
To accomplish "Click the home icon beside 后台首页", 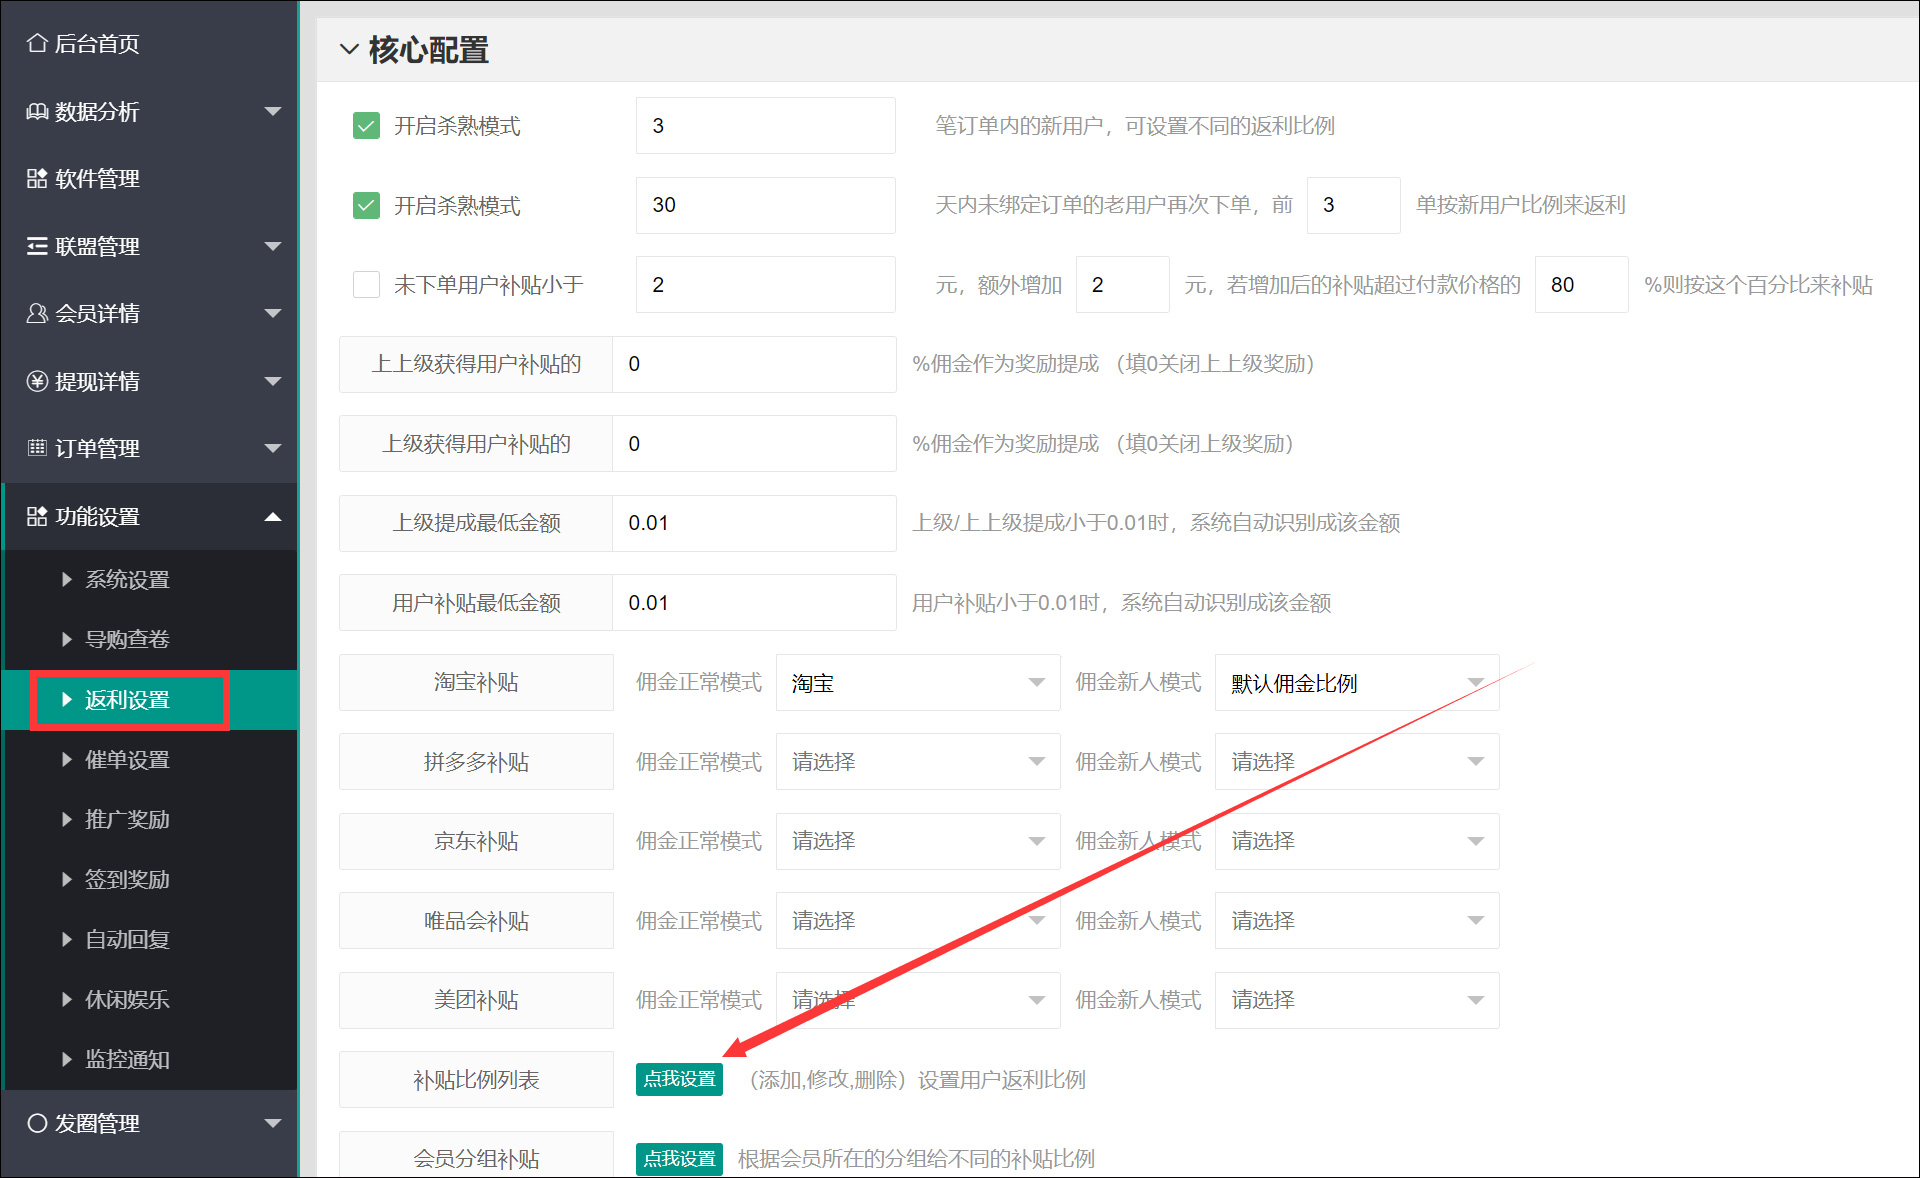I will coord(37,43).
